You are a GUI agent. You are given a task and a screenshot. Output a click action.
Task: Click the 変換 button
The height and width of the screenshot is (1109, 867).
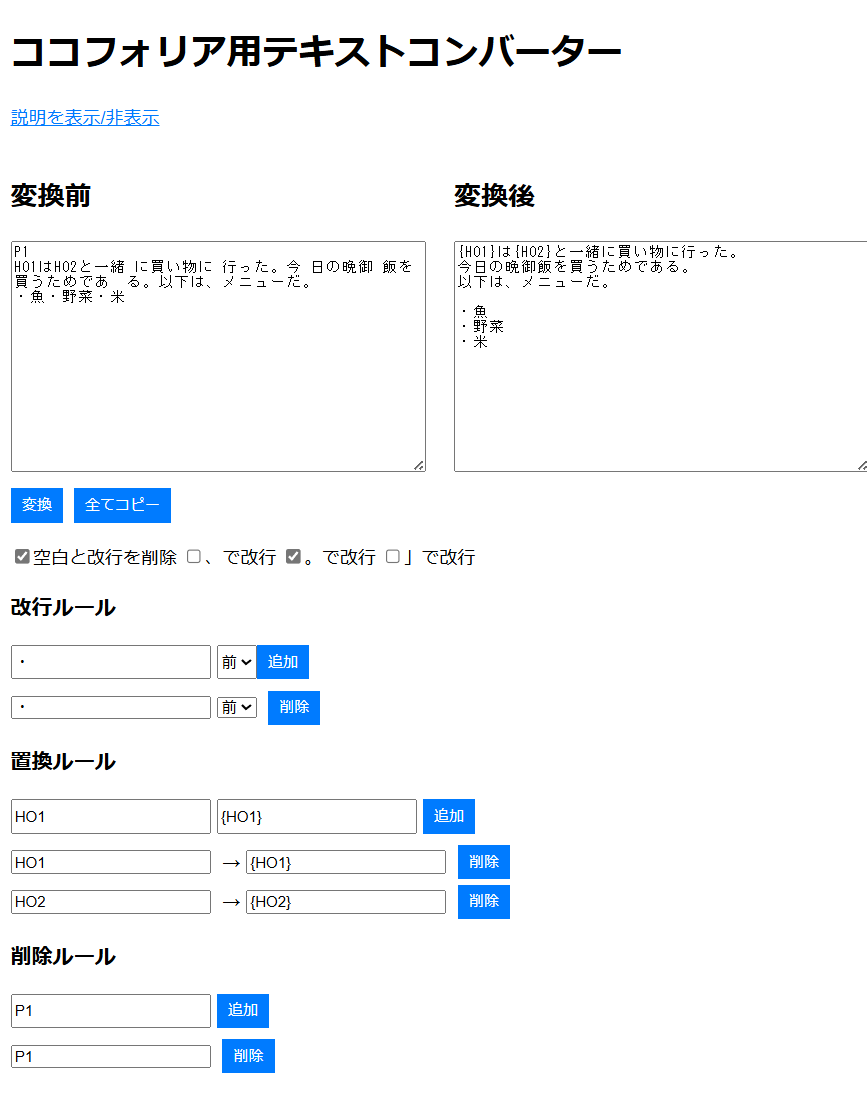[x=37, y=505]
